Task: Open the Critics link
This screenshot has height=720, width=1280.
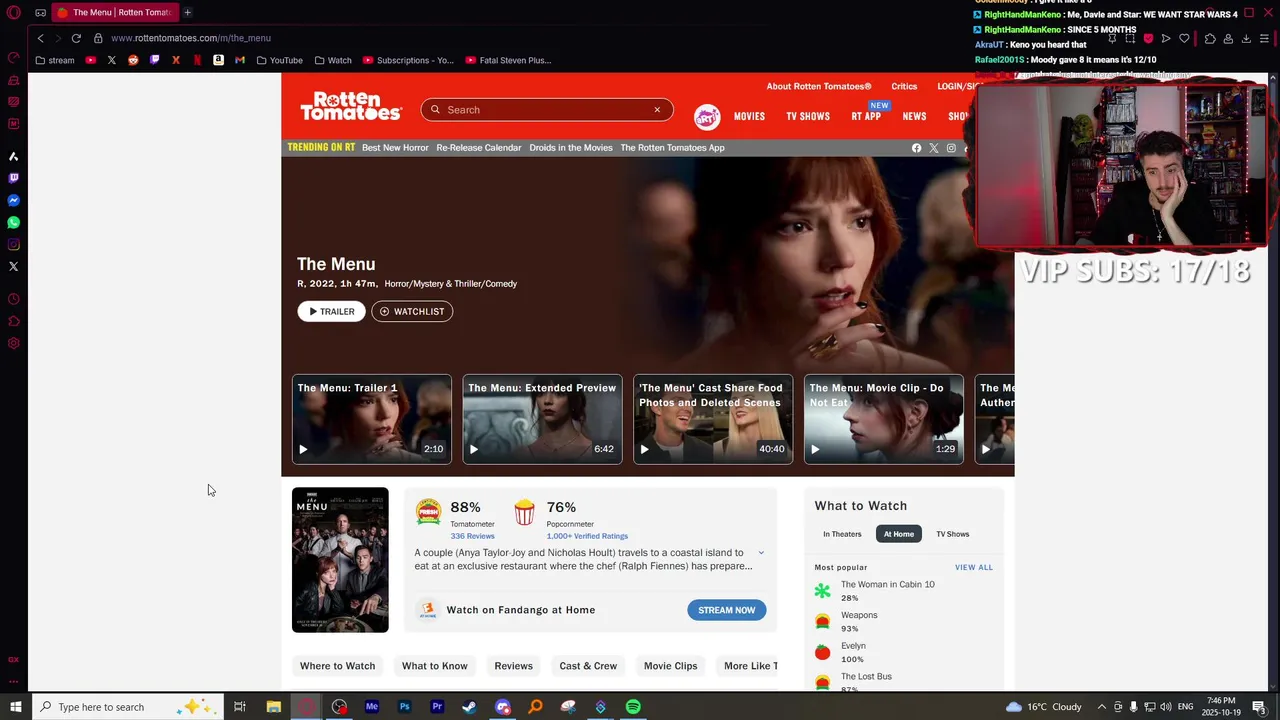Action: pos(904,87)
